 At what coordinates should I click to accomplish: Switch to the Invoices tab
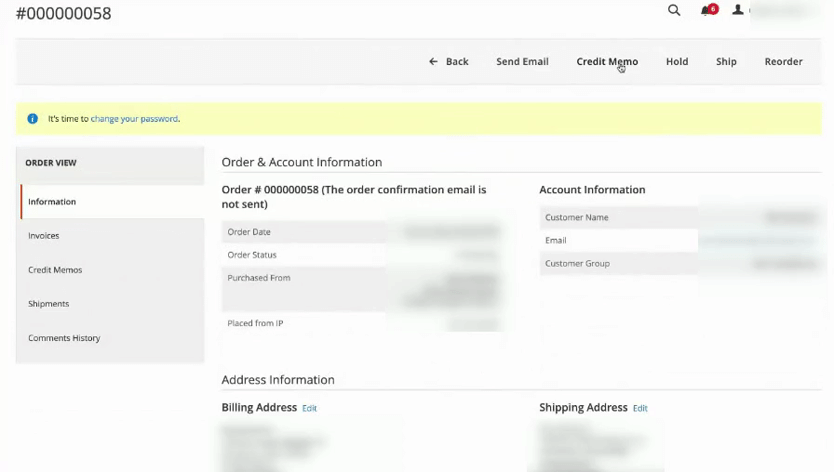[x=44, y=236]
